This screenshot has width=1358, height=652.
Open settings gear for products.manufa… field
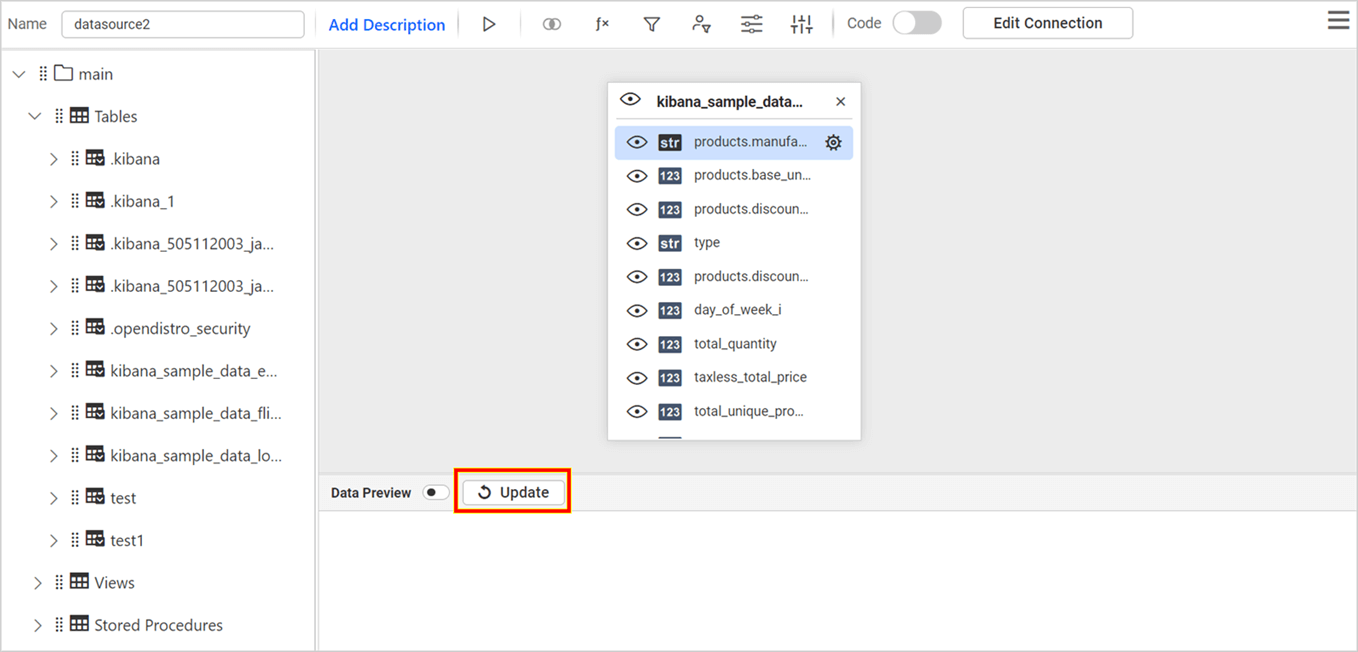coord(833,143)
